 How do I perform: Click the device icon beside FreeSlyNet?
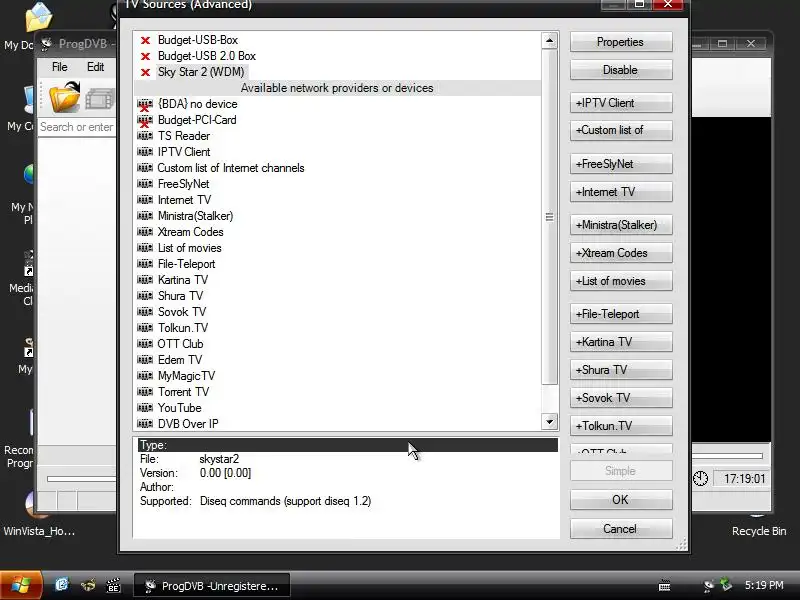[145, 184]
